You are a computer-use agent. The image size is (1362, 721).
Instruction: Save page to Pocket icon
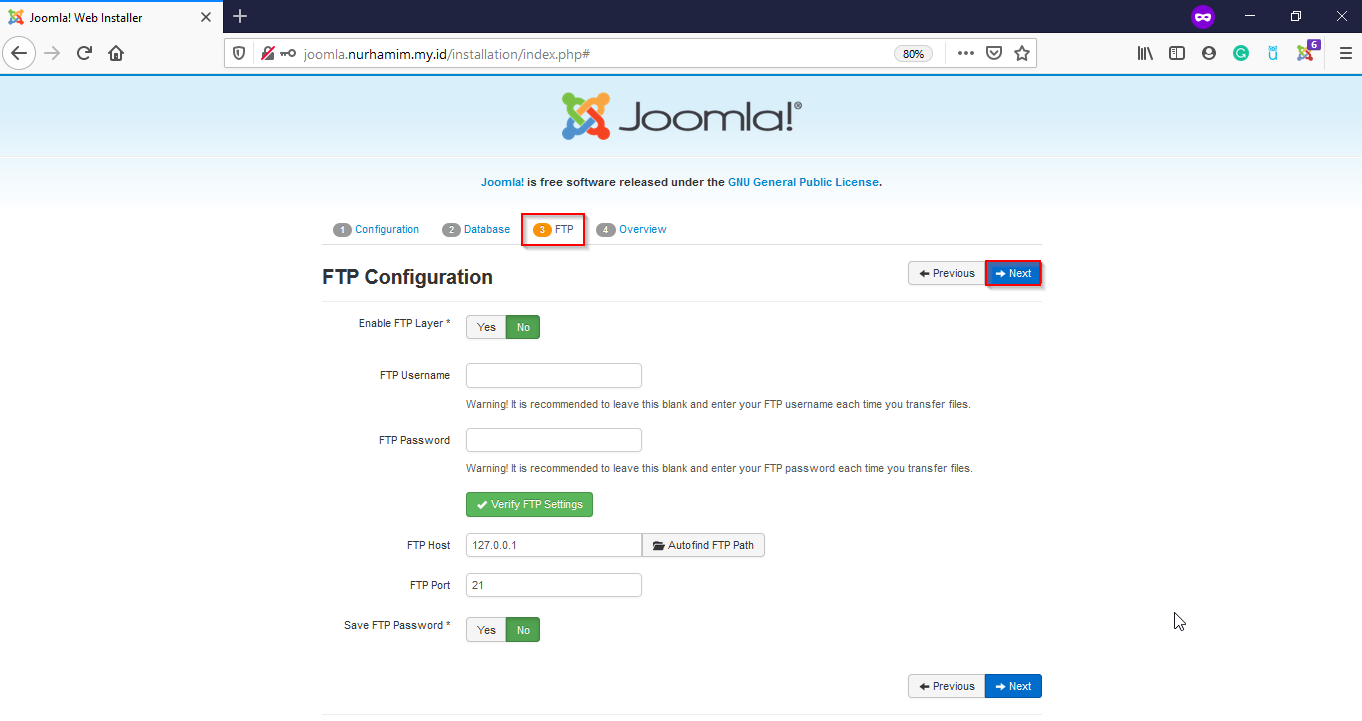[994, 53]
